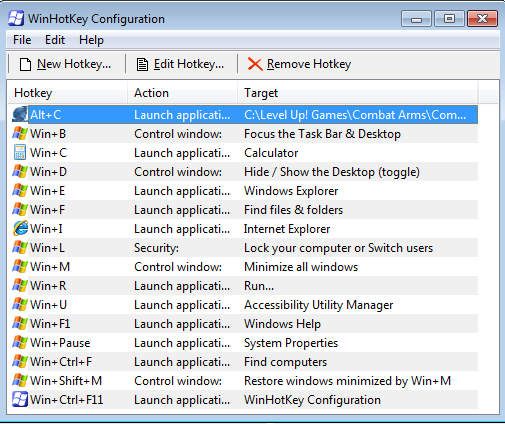Open the File menu
The image size is (505, 424).
tap(22, 40)
